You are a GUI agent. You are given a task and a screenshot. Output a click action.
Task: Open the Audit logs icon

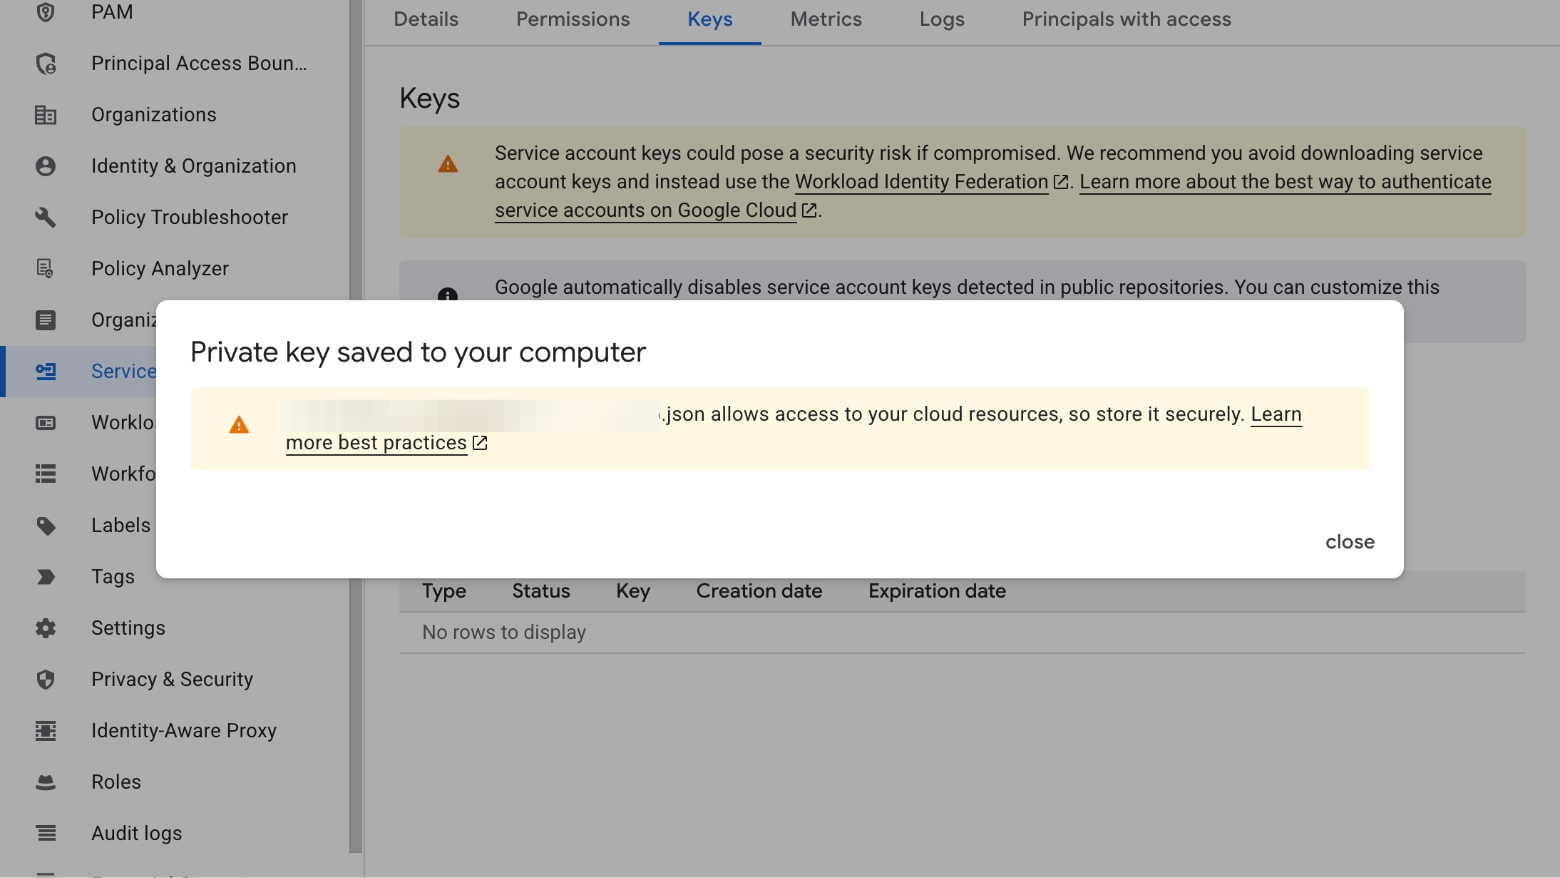pos(45,832)
